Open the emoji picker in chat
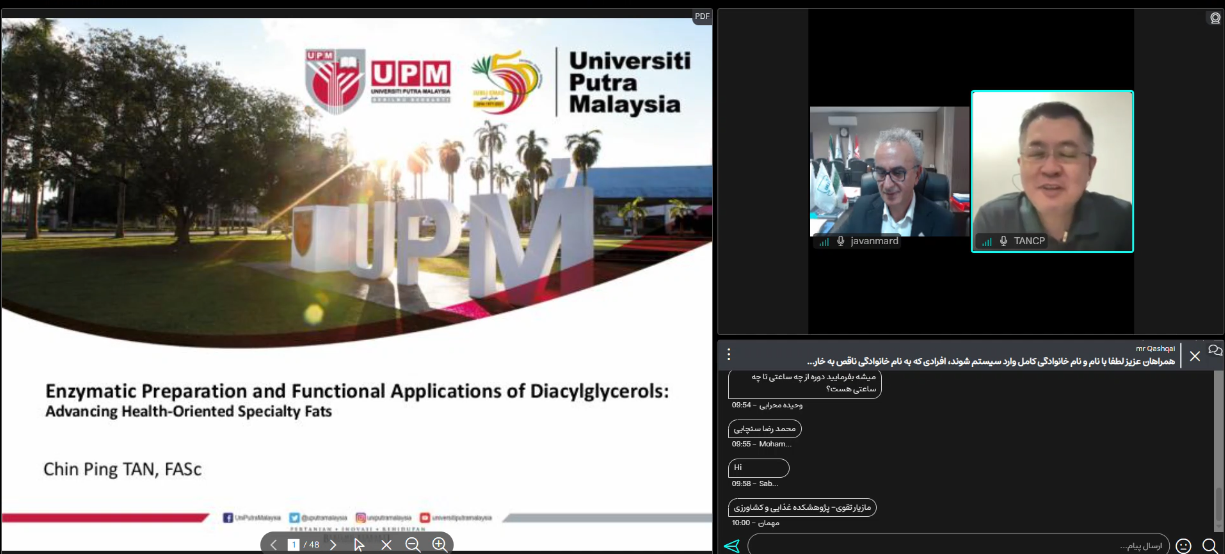The width and height of the screenshot is (1225, 554). click(x=1183, y=546)
